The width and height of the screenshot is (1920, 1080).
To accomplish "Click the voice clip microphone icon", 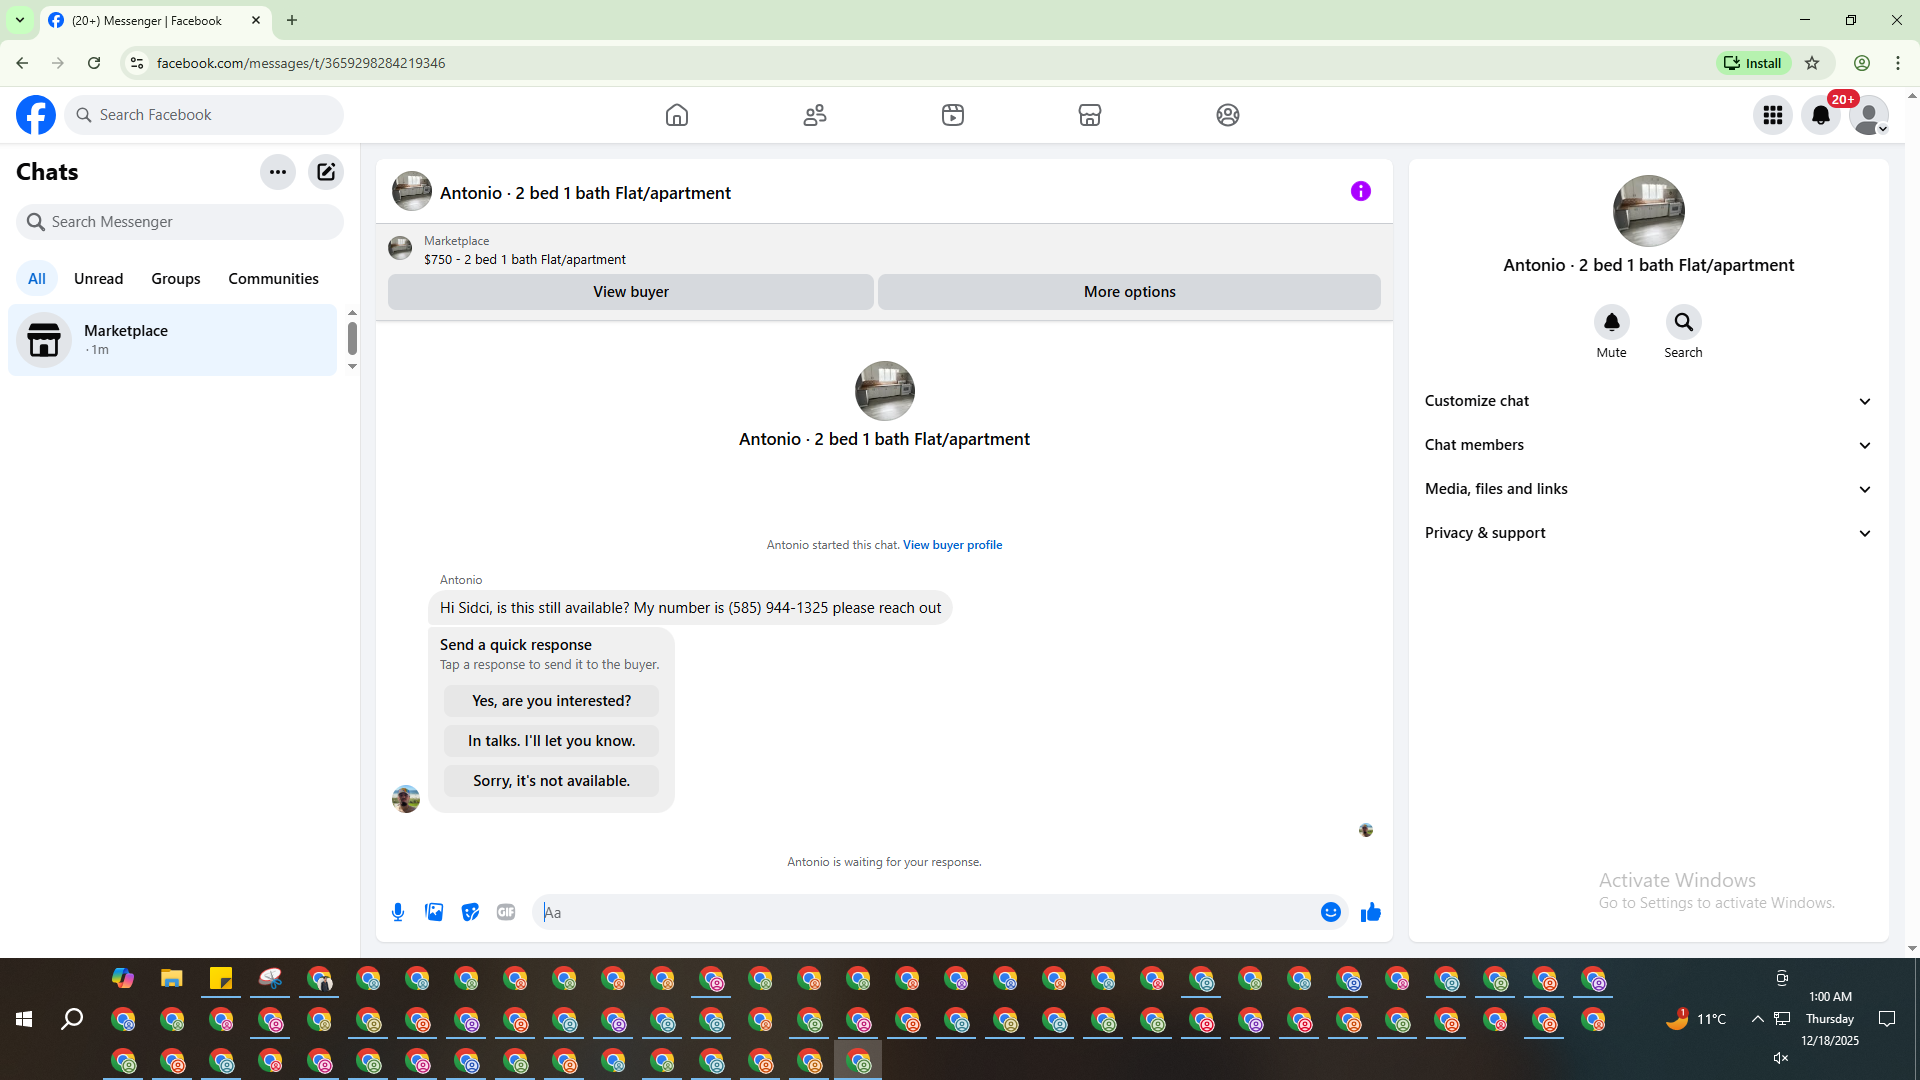I will point(398,912).
